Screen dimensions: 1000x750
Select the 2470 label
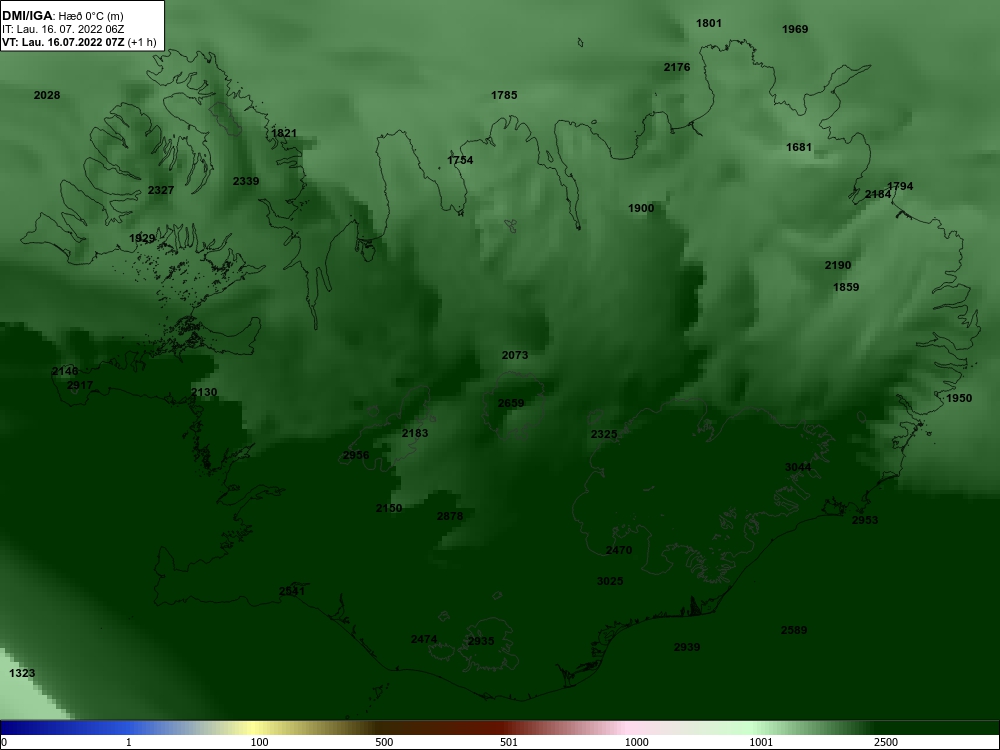(x=619, y=550)
